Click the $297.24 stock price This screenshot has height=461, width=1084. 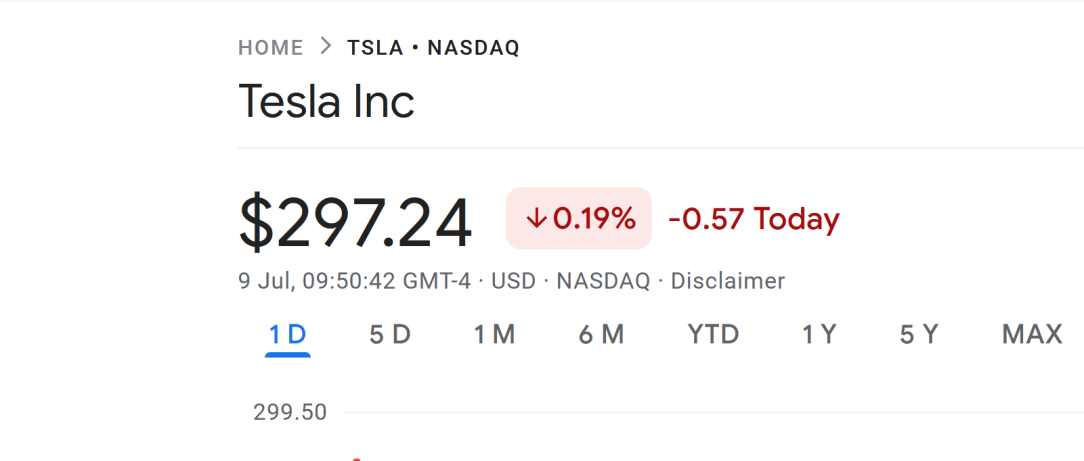pos(355,223)
